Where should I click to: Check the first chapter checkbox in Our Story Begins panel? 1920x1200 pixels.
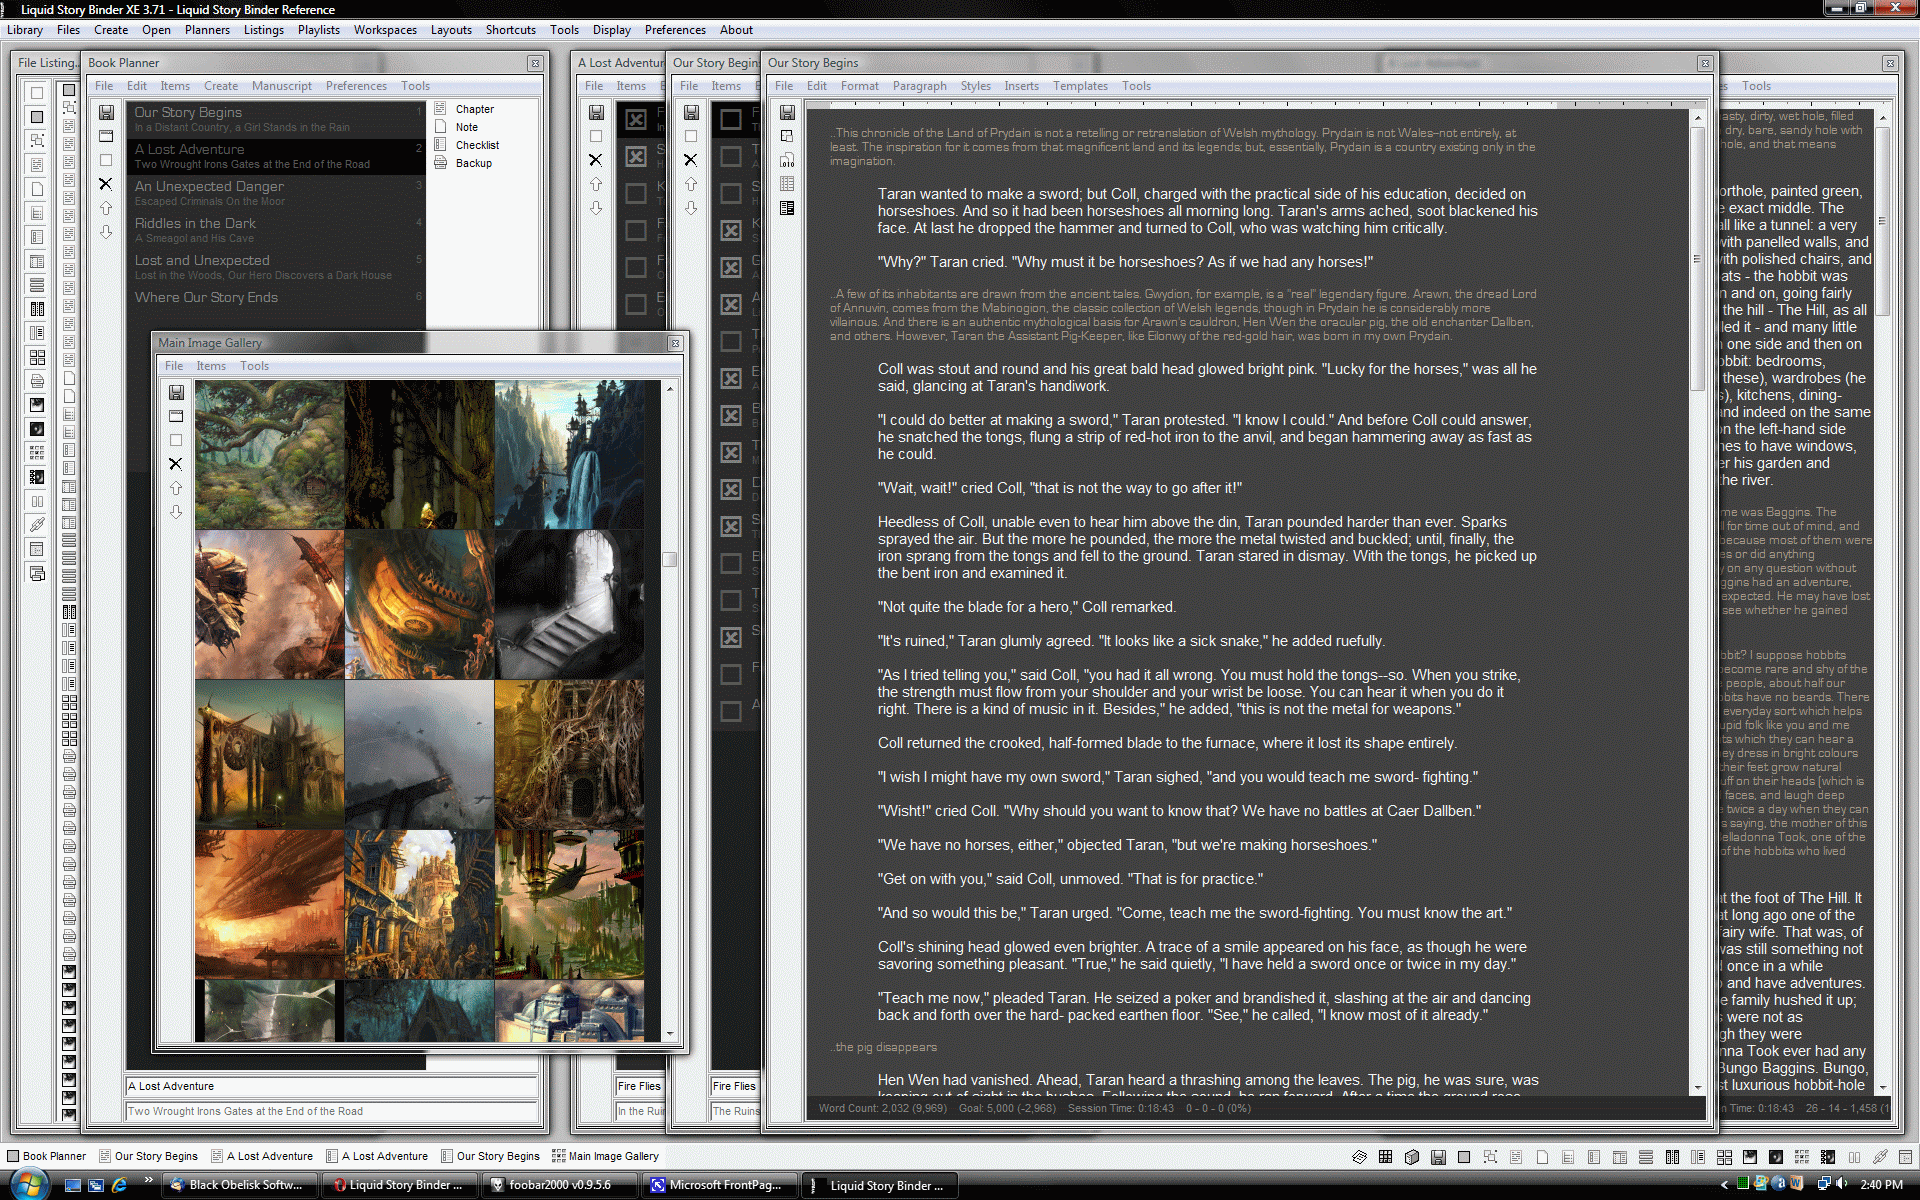click(x=730, y=119)
